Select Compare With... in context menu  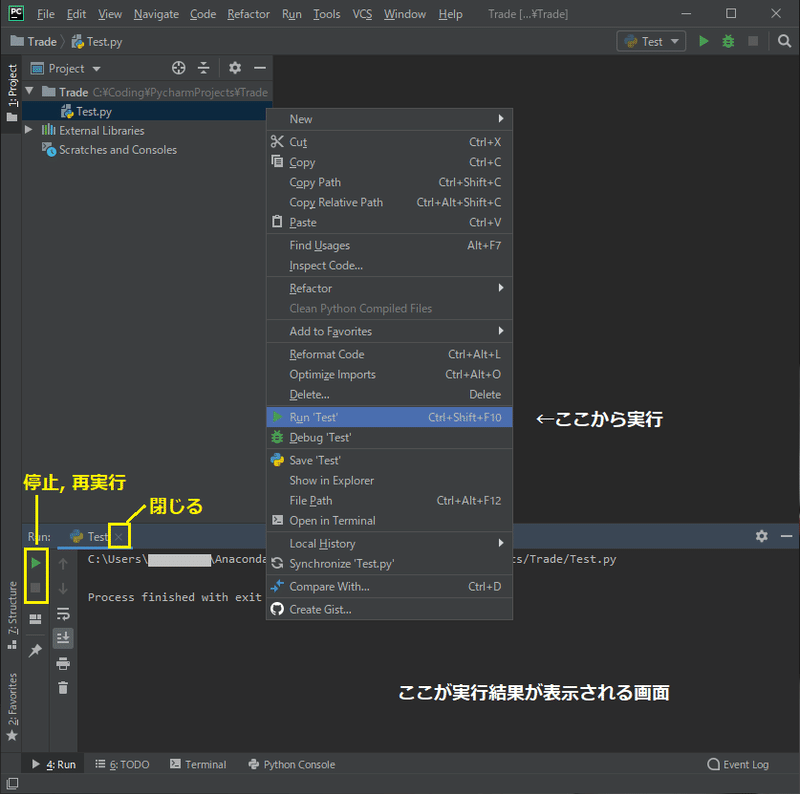pyautogui.click(x=389, y=586)
